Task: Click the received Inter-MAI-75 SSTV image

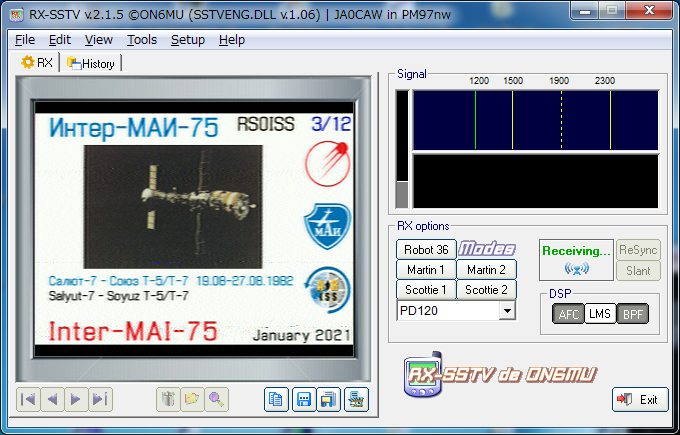Action: [x=193, y=229]
